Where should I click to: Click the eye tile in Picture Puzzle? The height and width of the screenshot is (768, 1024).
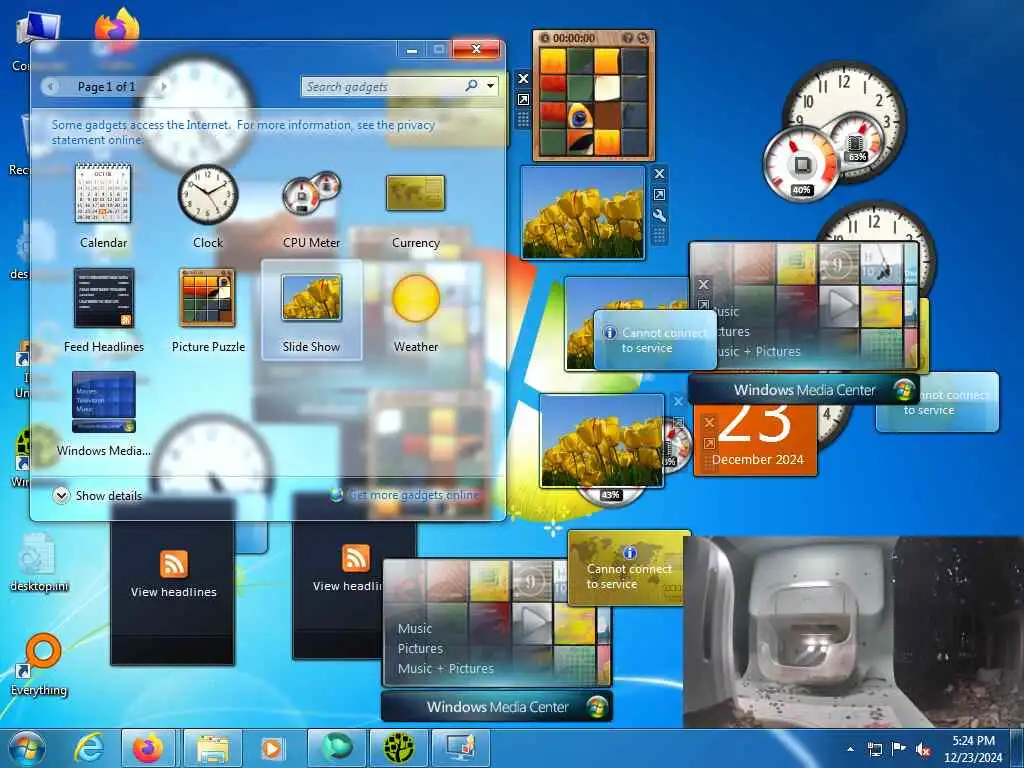[x=579, y=117]
